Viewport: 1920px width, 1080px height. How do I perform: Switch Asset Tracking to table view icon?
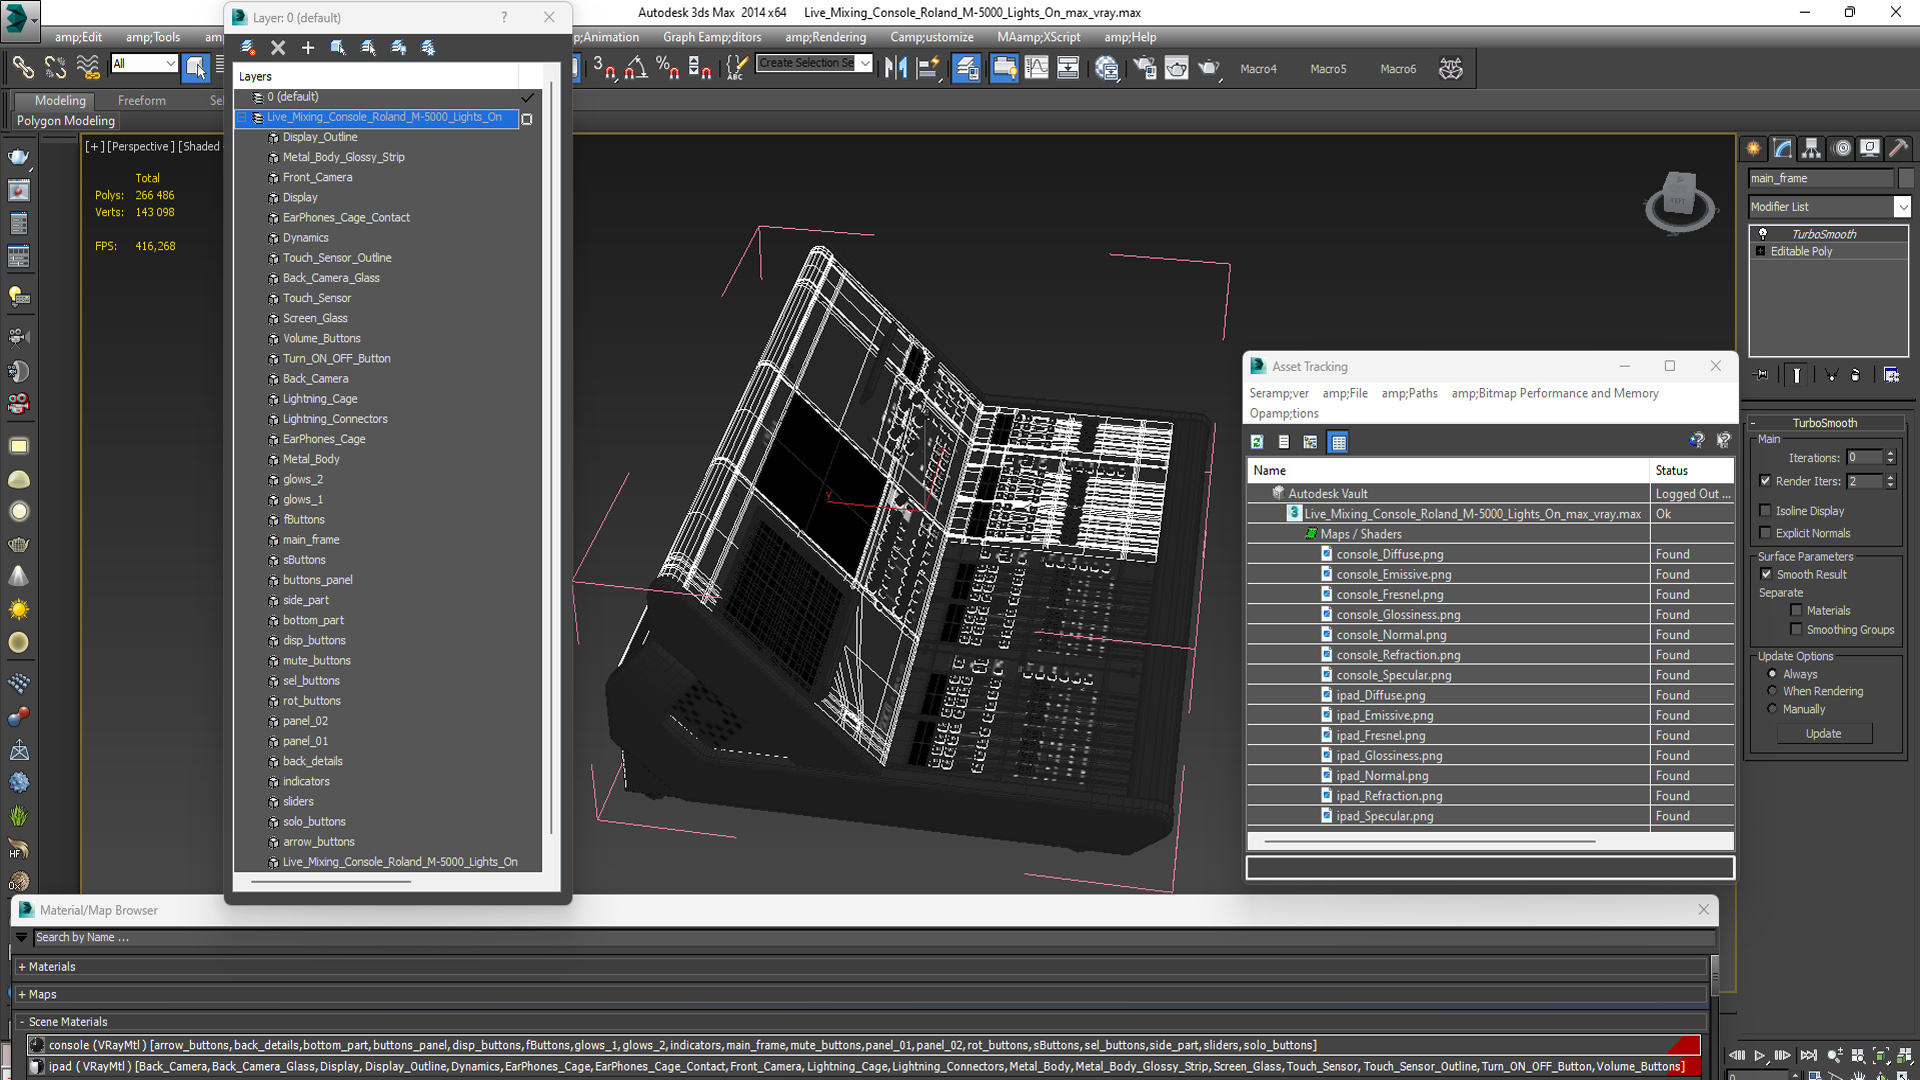[1338, 442]
